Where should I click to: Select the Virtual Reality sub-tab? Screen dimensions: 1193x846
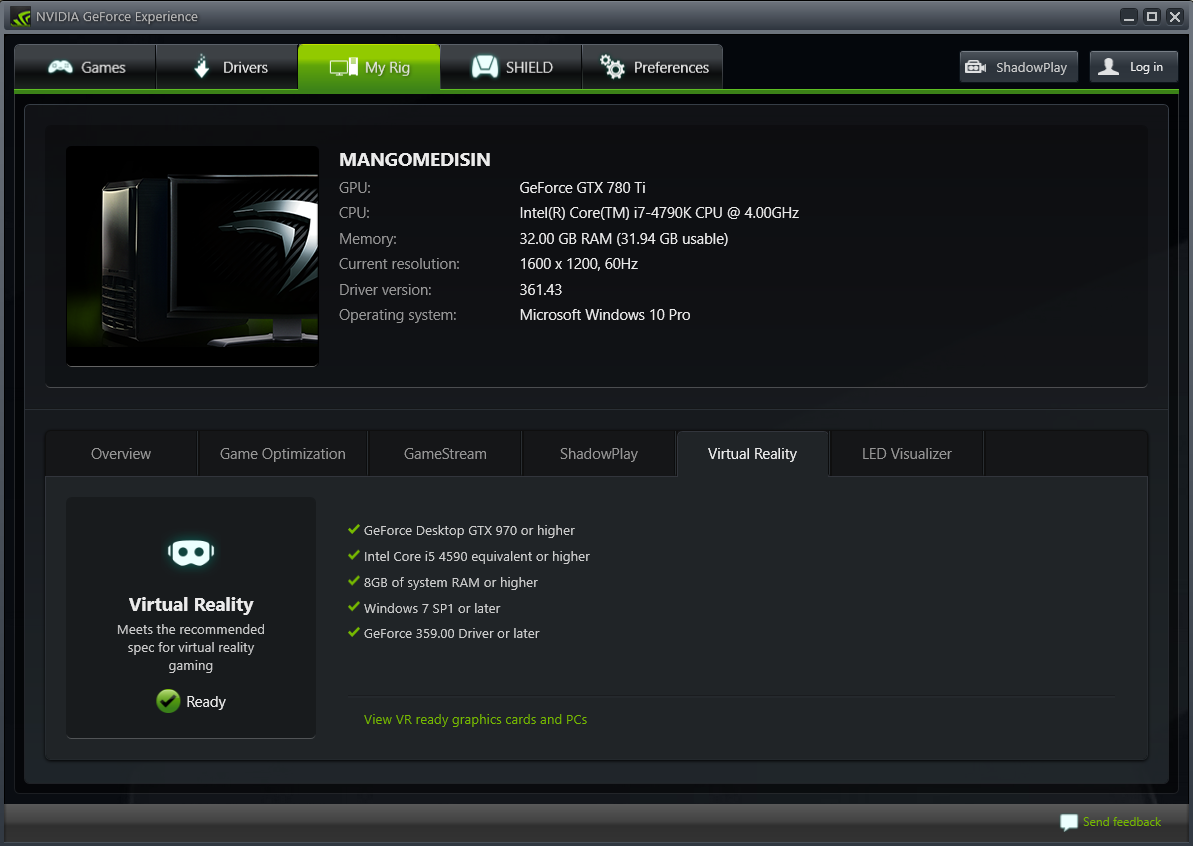click(x=752, y=453)
